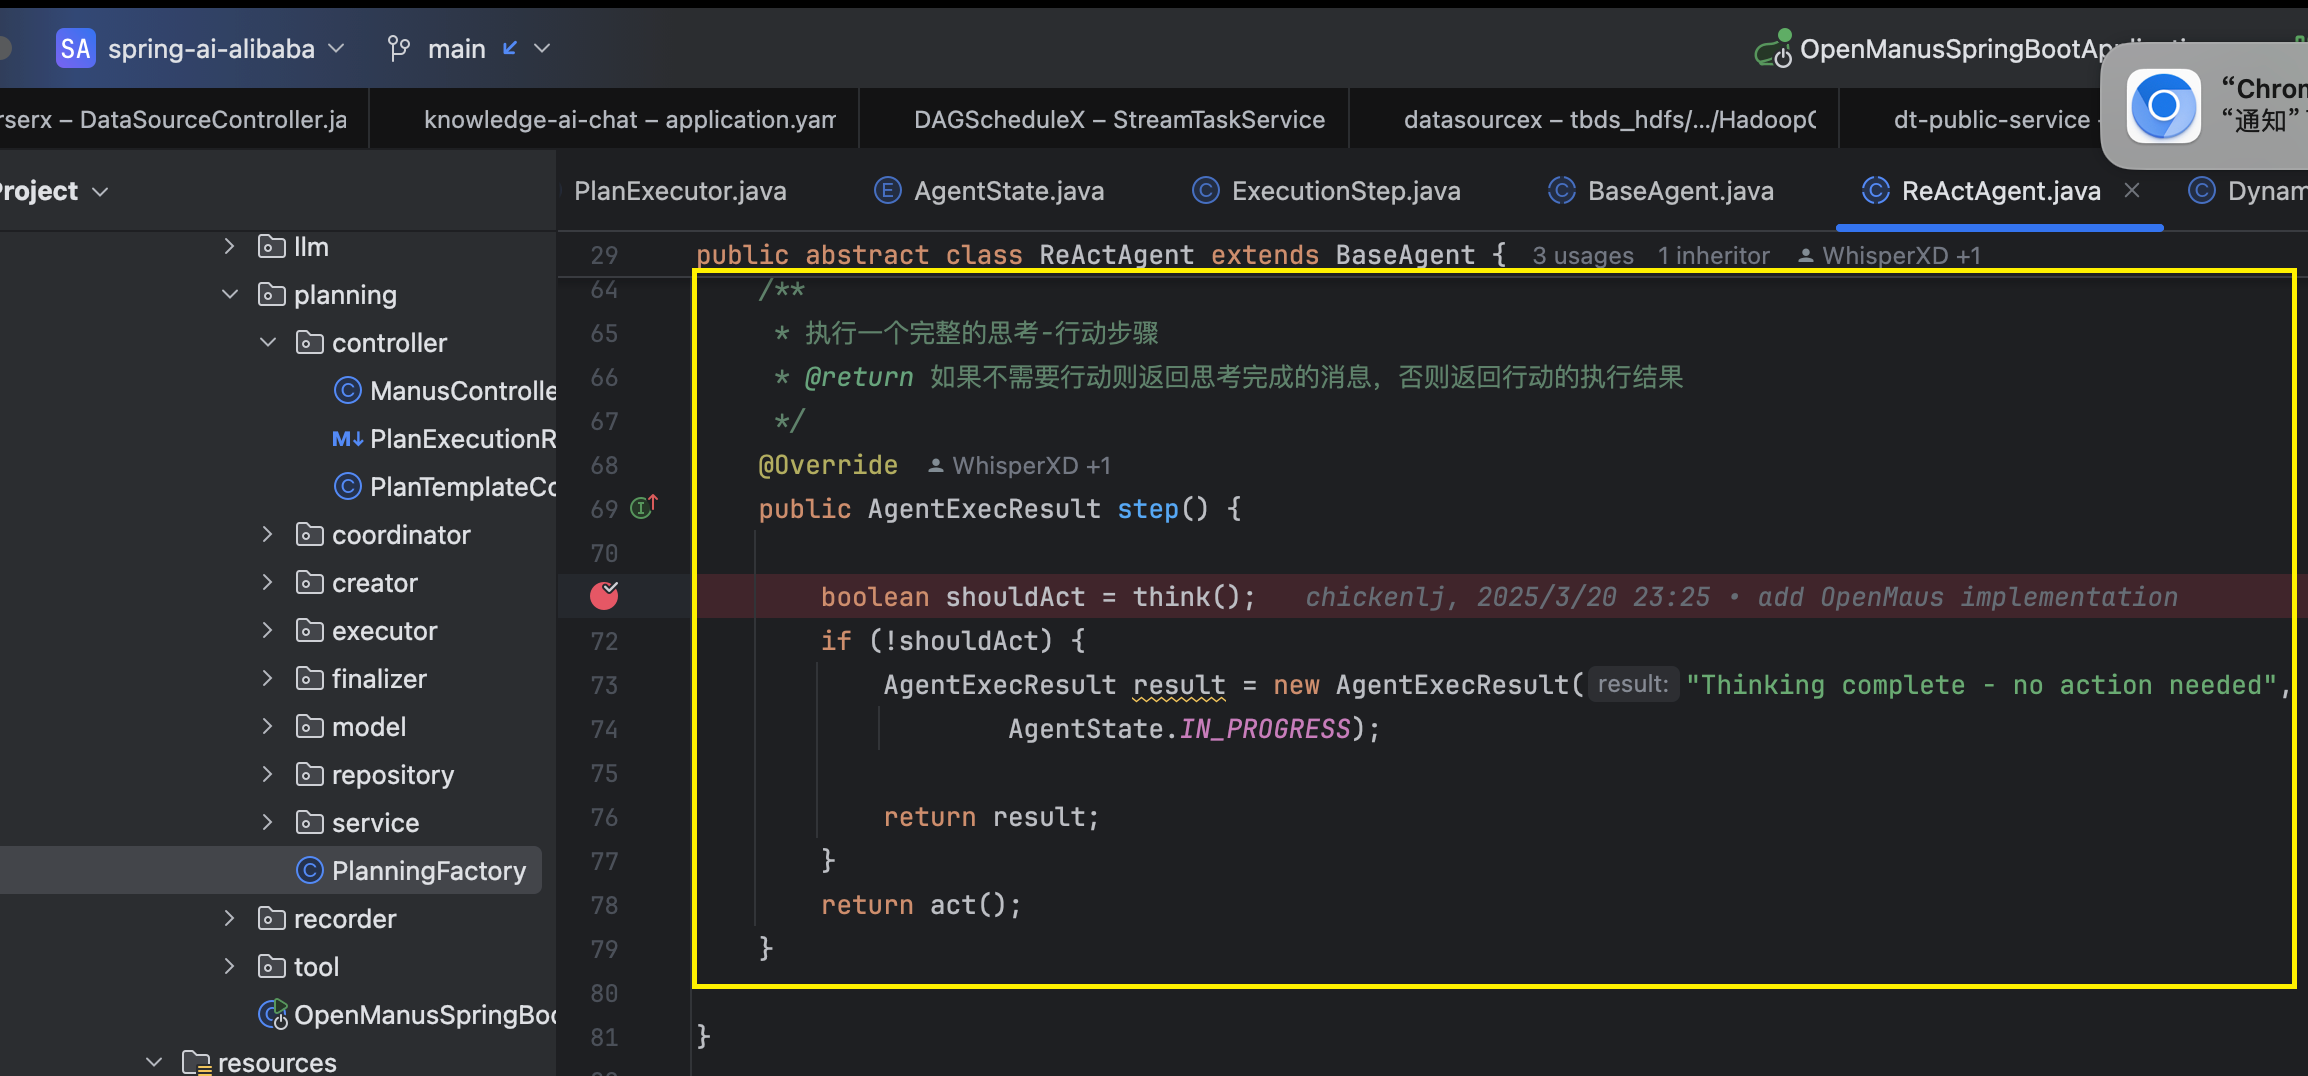Click the 3 usages inlay hint
Viewport: 2308px width, 1076px height.
coord(1583,255)
